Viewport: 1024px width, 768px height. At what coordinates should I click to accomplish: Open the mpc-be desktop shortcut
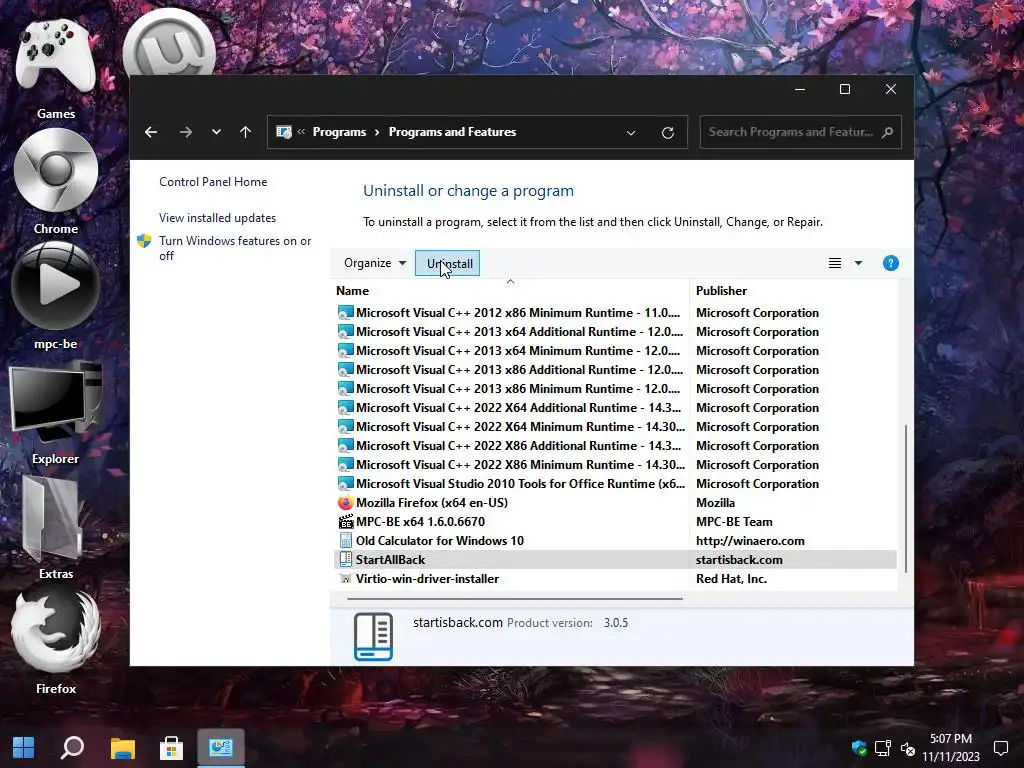coord(56,296)
